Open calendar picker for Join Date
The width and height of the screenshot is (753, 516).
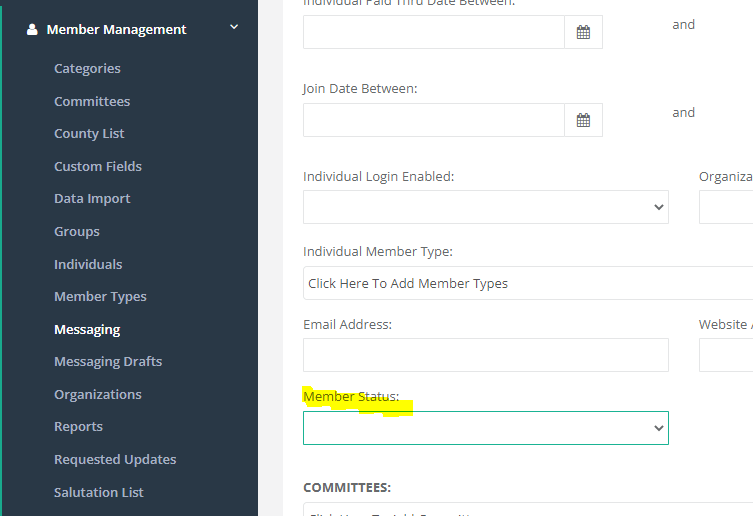583,120
